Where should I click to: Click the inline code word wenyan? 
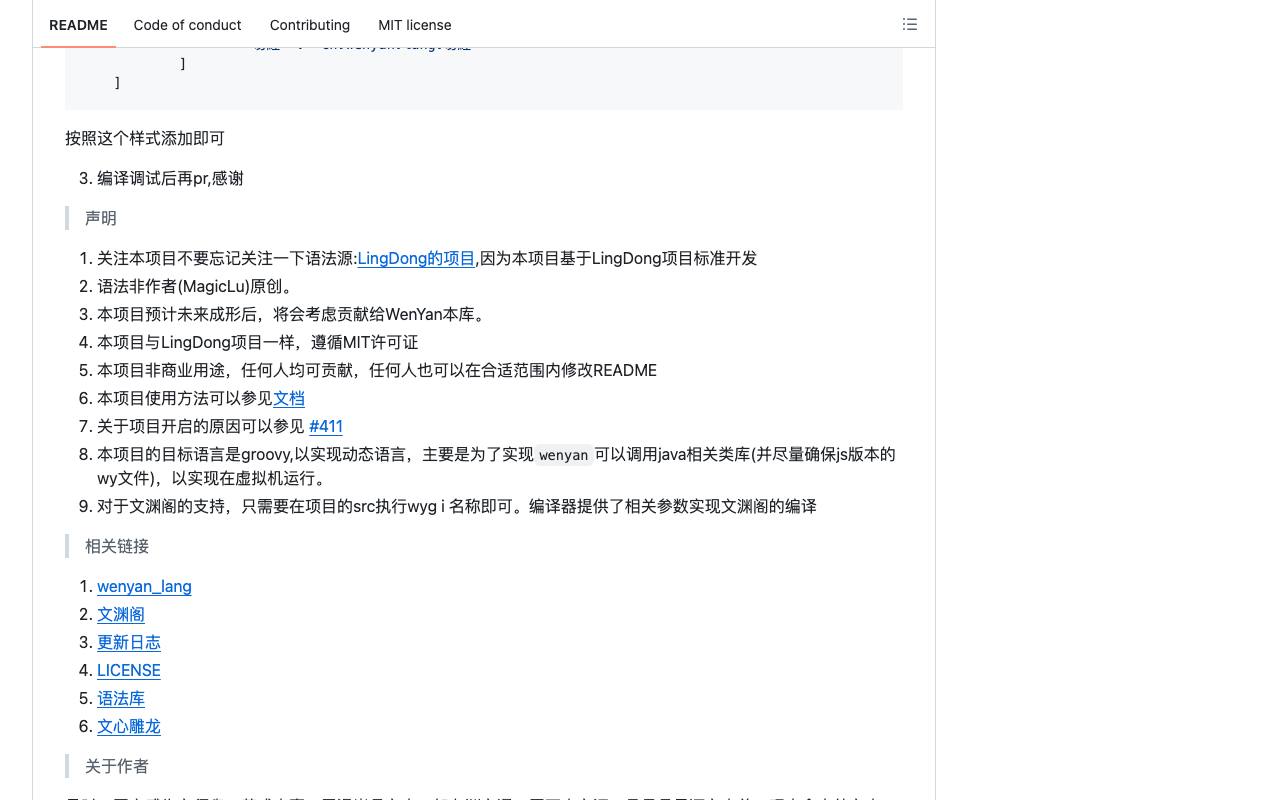click(564, 455)
